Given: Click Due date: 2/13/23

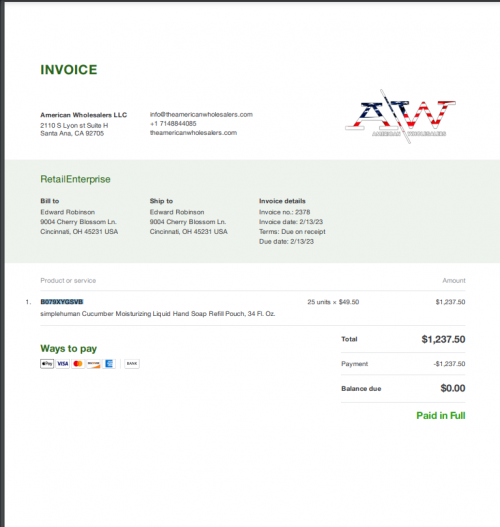Looking at the screenshot, I should tap(286, 241).
